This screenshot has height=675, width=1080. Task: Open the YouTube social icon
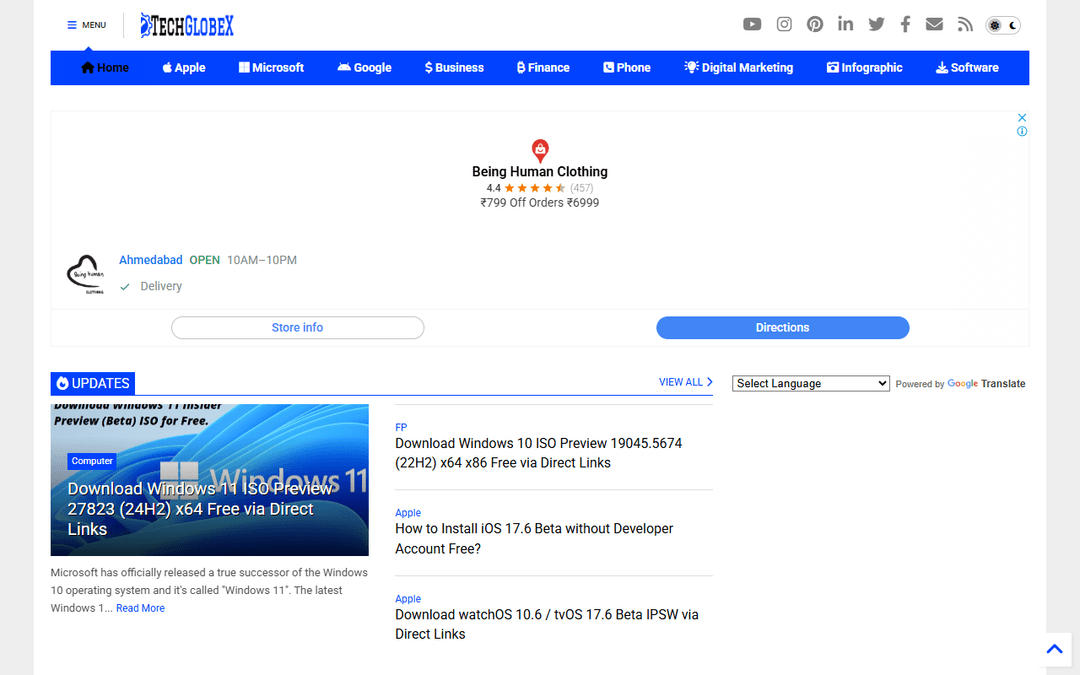pos(752,25)
